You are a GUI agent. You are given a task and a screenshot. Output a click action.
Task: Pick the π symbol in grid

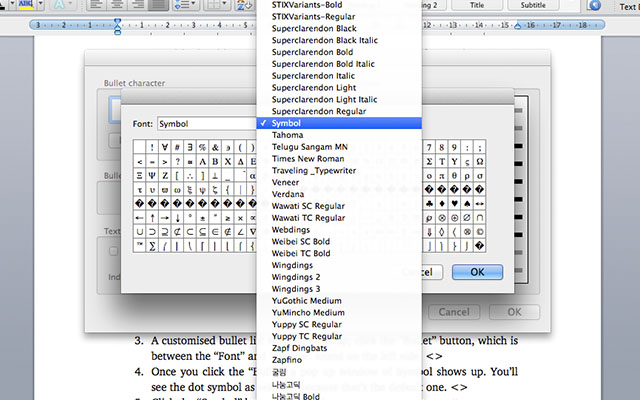(442, 176)
